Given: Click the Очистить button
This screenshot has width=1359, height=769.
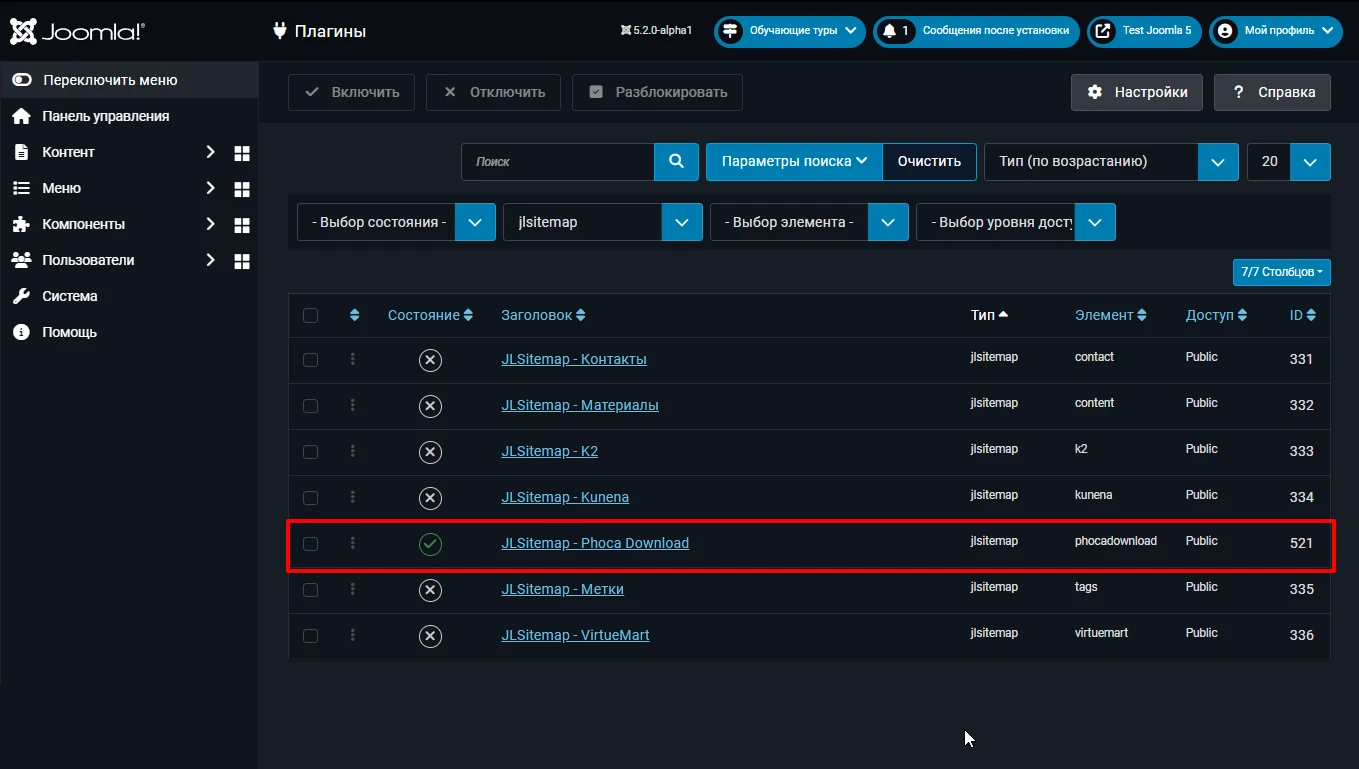Looking at the screenshot, I should point(929,161).
